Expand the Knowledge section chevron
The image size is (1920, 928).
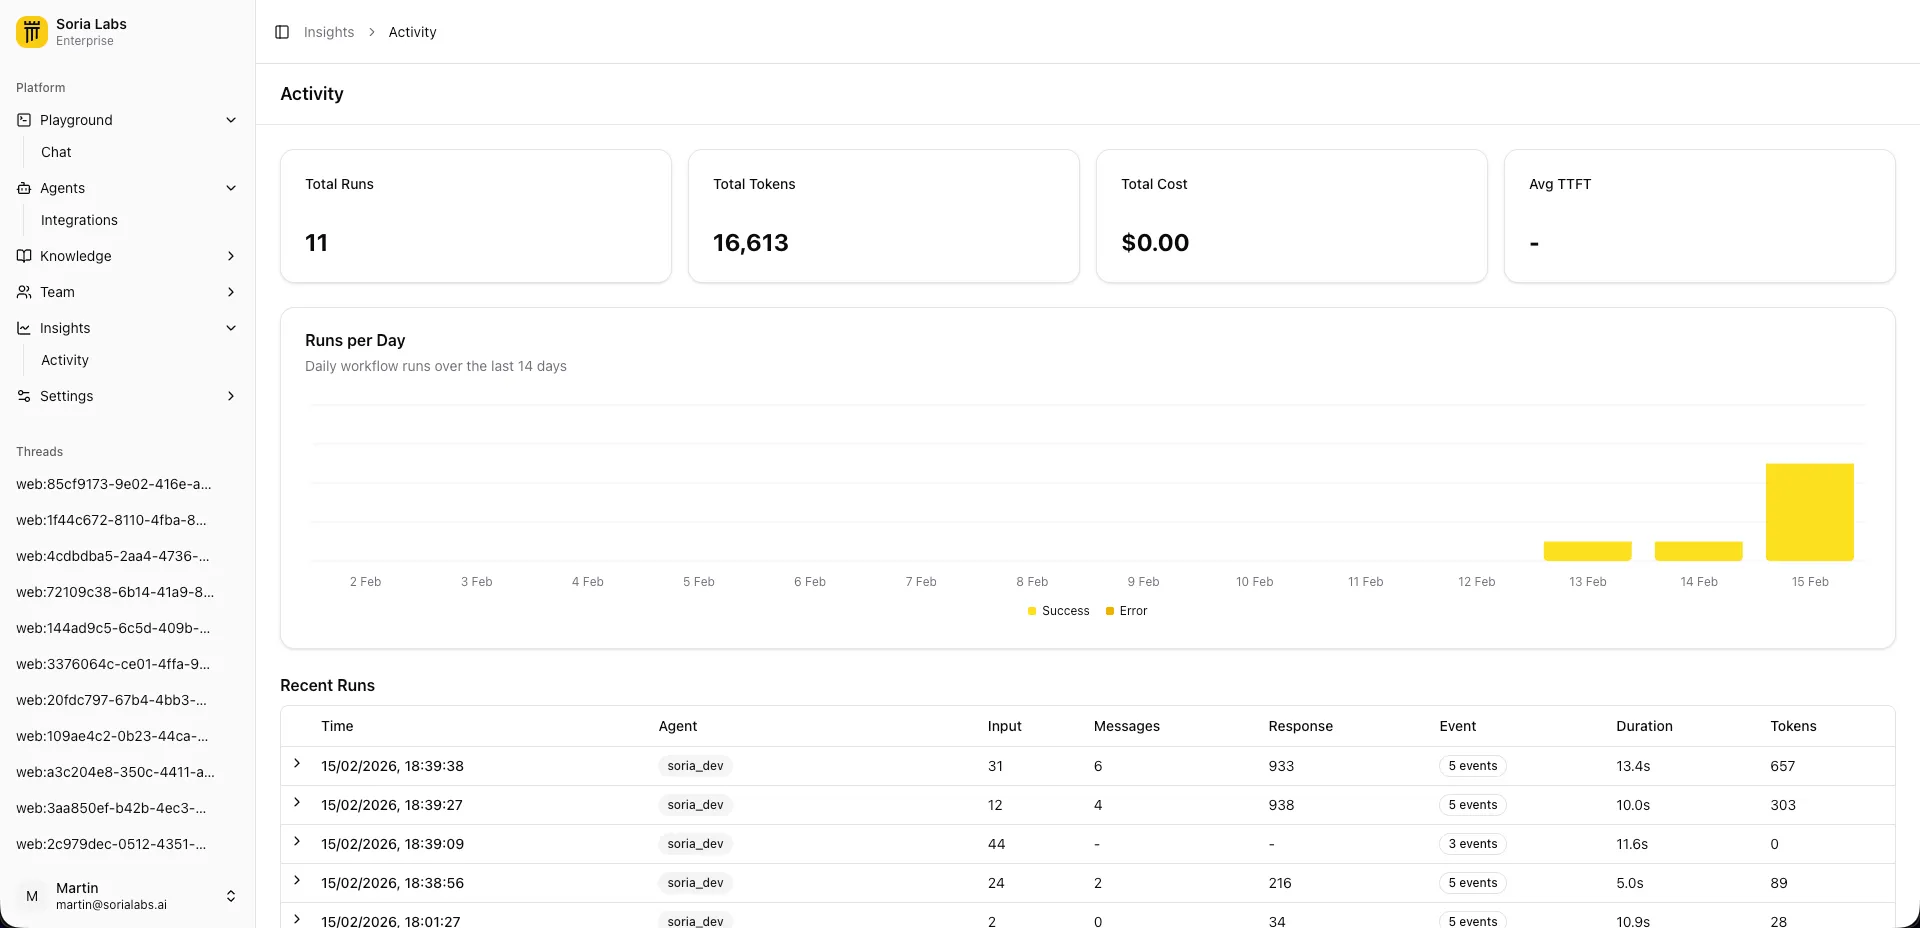click(231, 256)
